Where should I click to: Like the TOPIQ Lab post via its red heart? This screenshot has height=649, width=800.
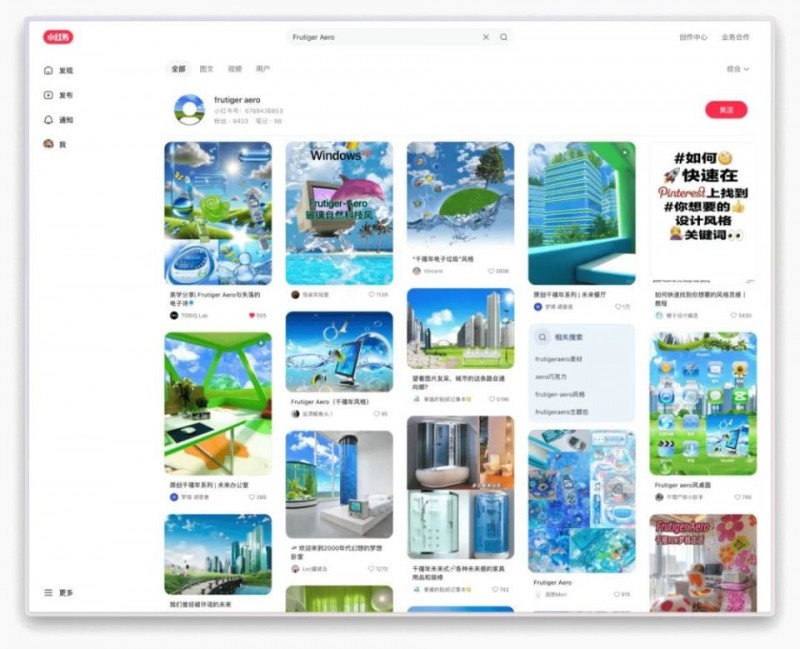pos(252,315)
